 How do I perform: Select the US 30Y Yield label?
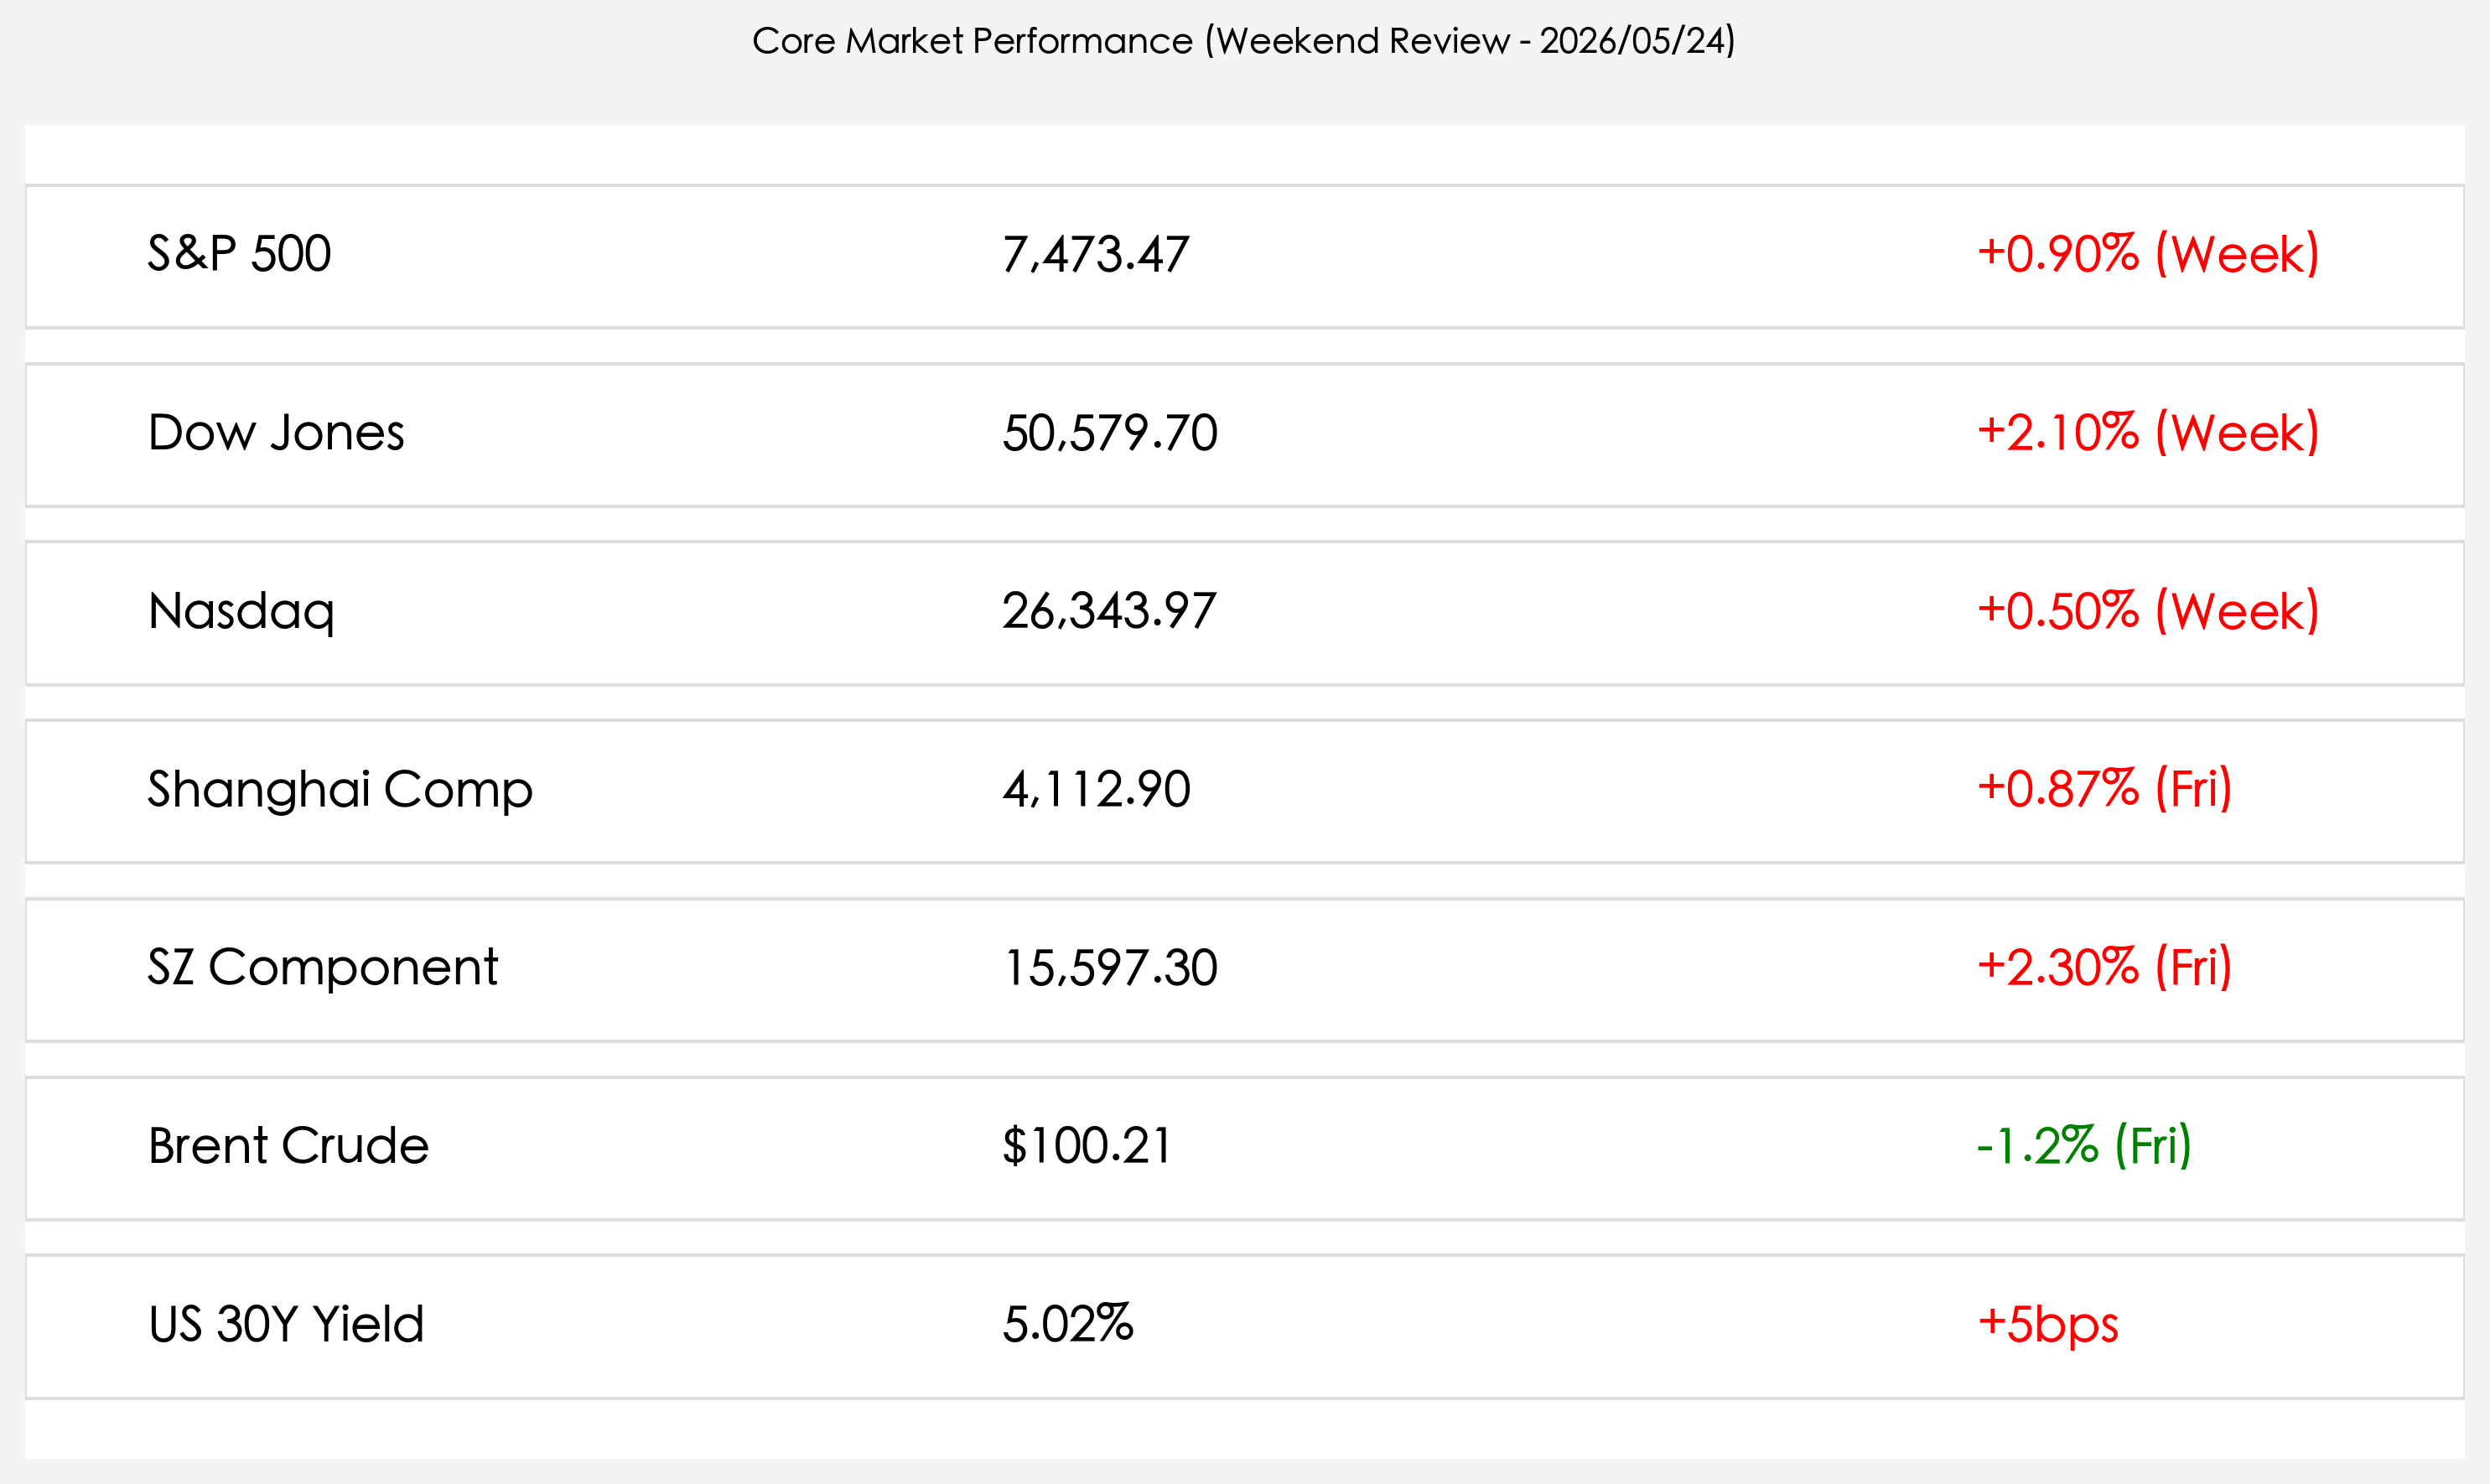[x=286, y=1325]
